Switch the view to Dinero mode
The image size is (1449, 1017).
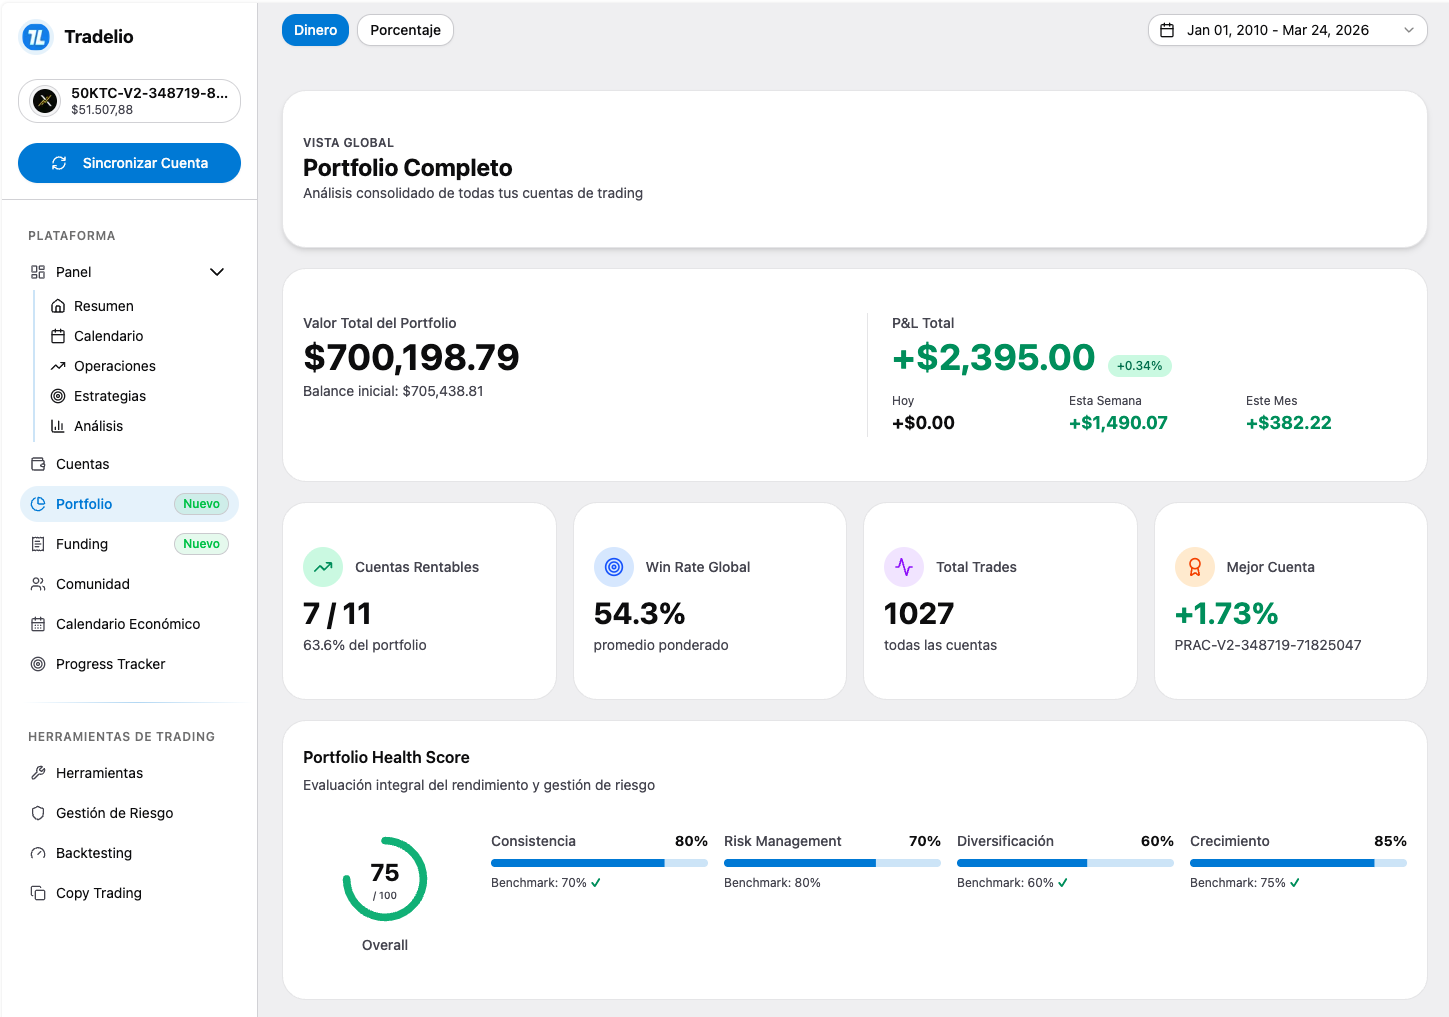point(315,30)
